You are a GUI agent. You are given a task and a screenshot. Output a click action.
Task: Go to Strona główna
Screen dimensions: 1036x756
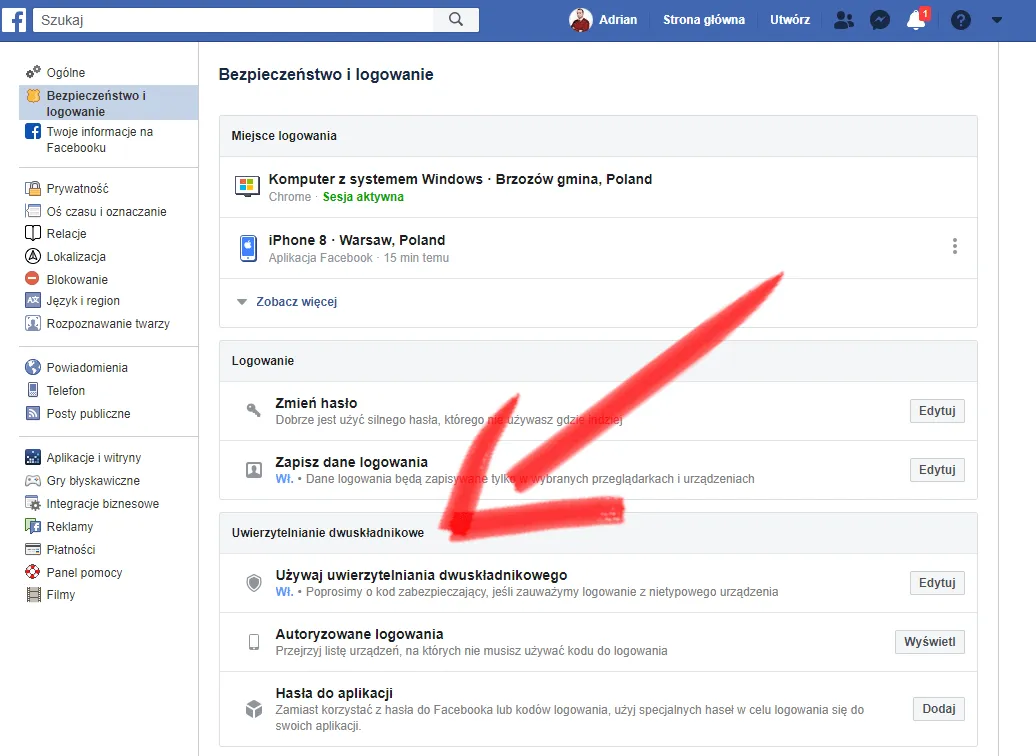[x=703, y=19]
